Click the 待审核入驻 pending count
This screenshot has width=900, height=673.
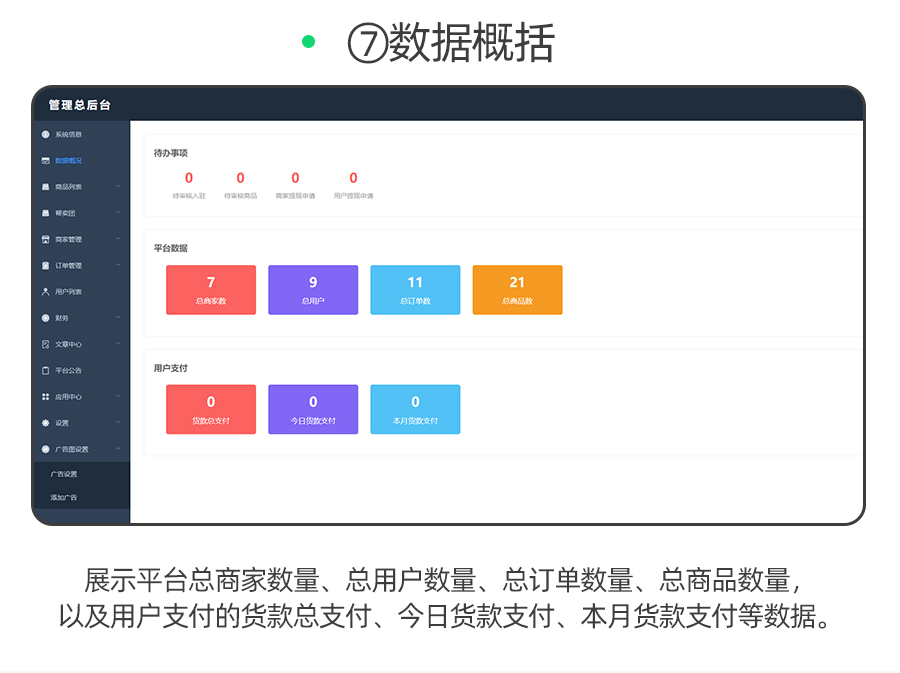(189, 179)
